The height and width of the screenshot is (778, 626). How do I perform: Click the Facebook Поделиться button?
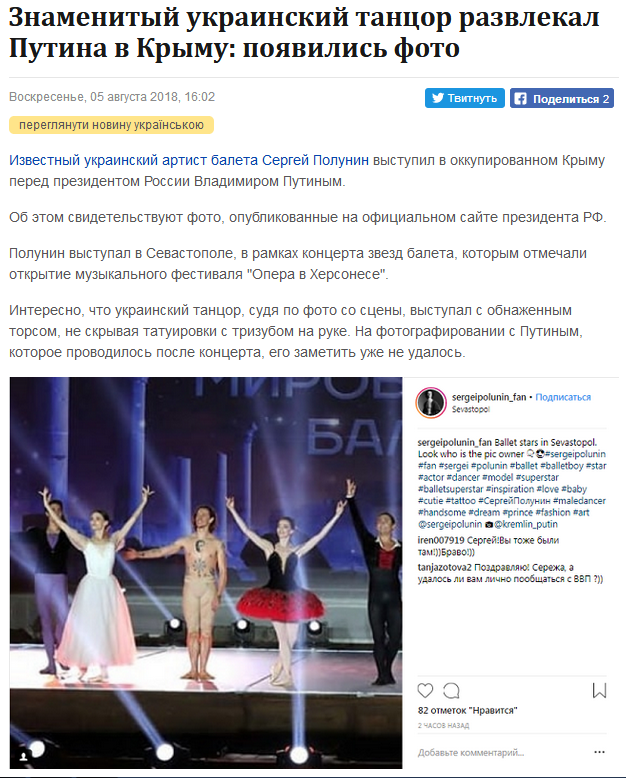[x=562, y=99]
